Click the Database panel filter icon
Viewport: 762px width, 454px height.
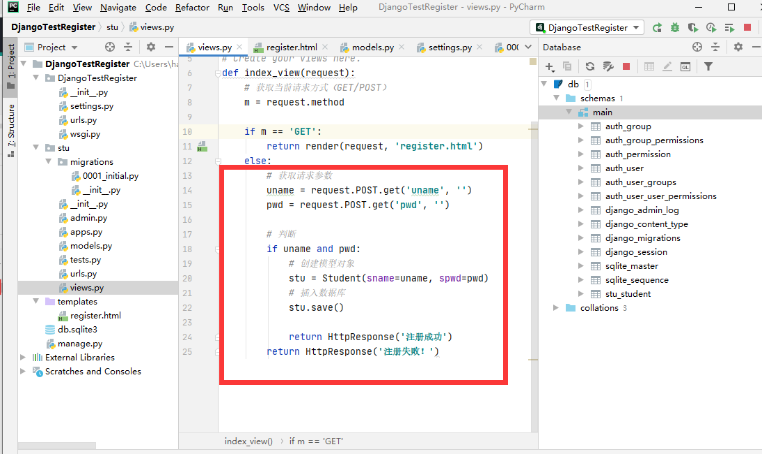708,67
